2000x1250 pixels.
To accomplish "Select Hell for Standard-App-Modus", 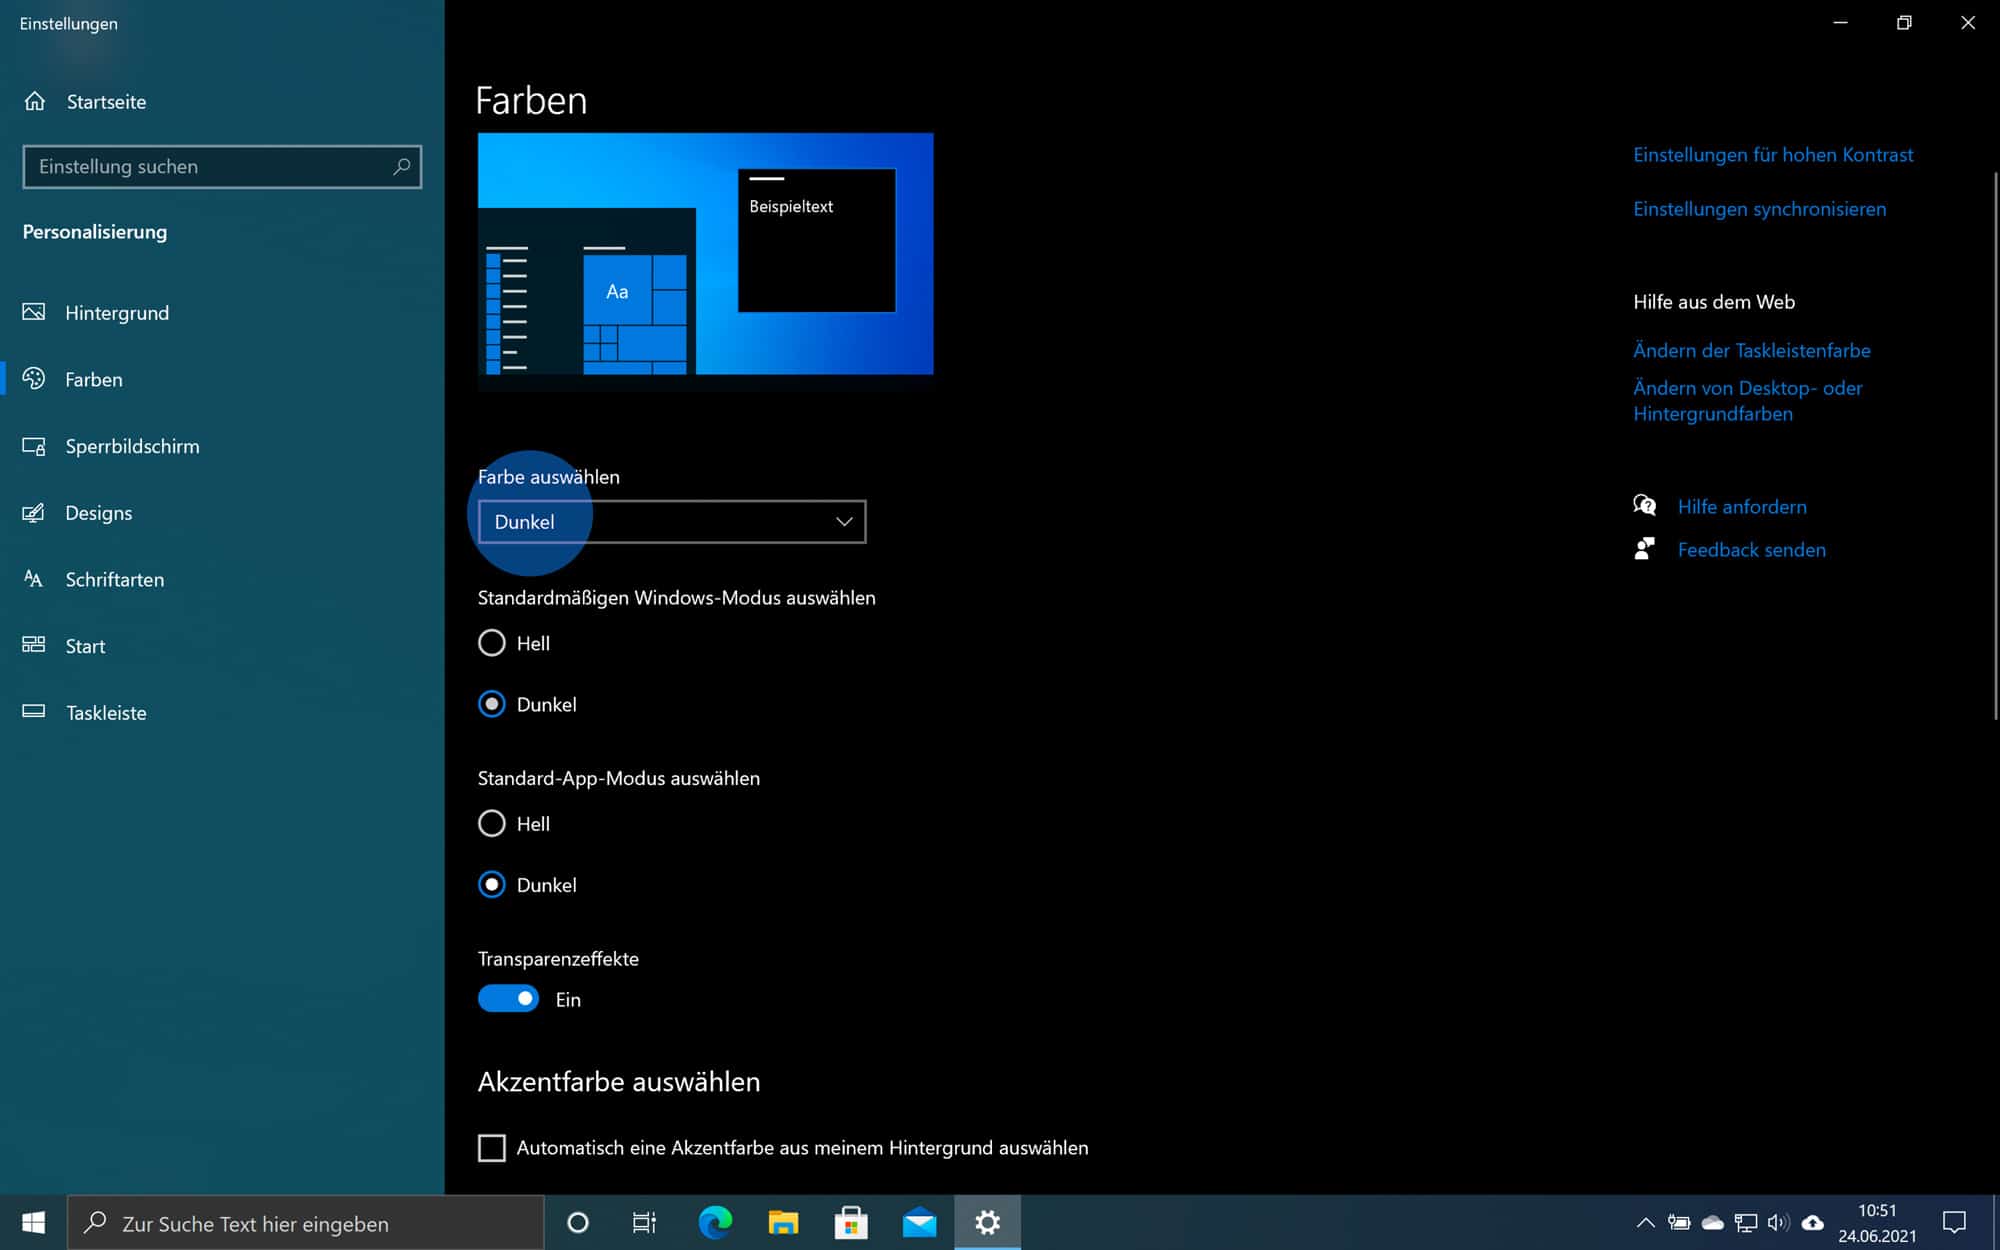I will [491, 823].
